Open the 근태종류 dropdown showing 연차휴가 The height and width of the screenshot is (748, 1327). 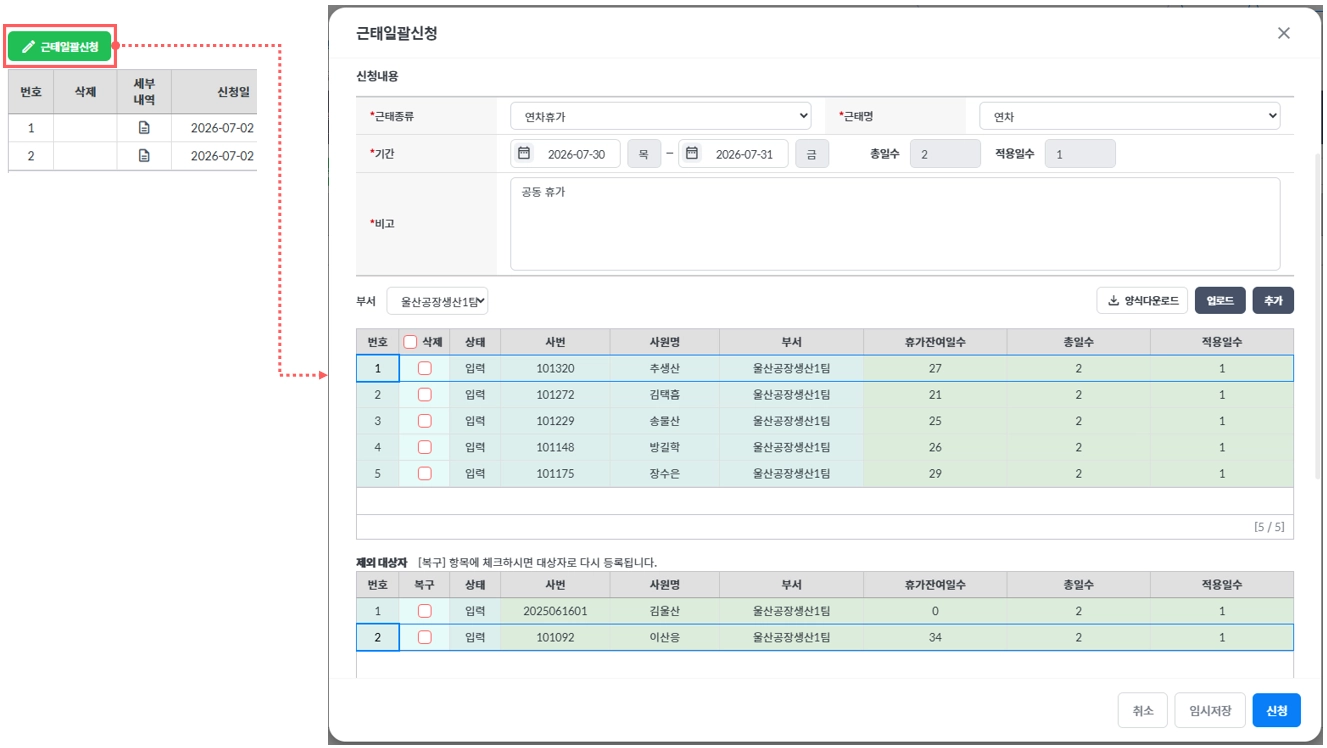tap(661, 117)
